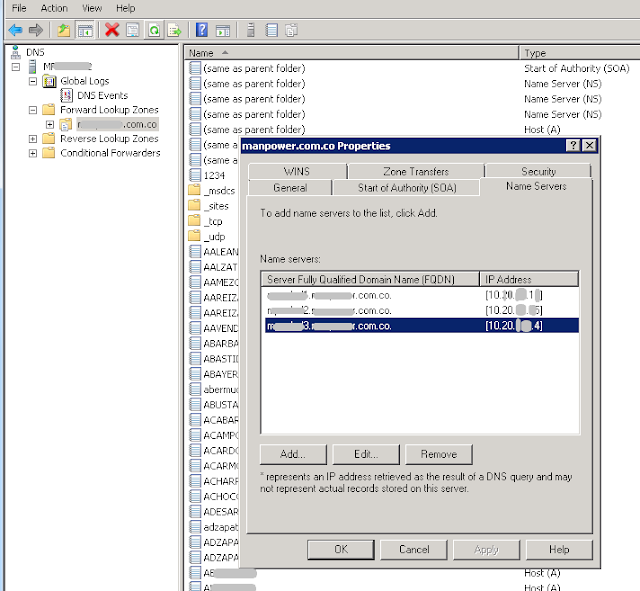Select the Conditional Forwarders tree item
Screen dimensions: 640x591
110,153
